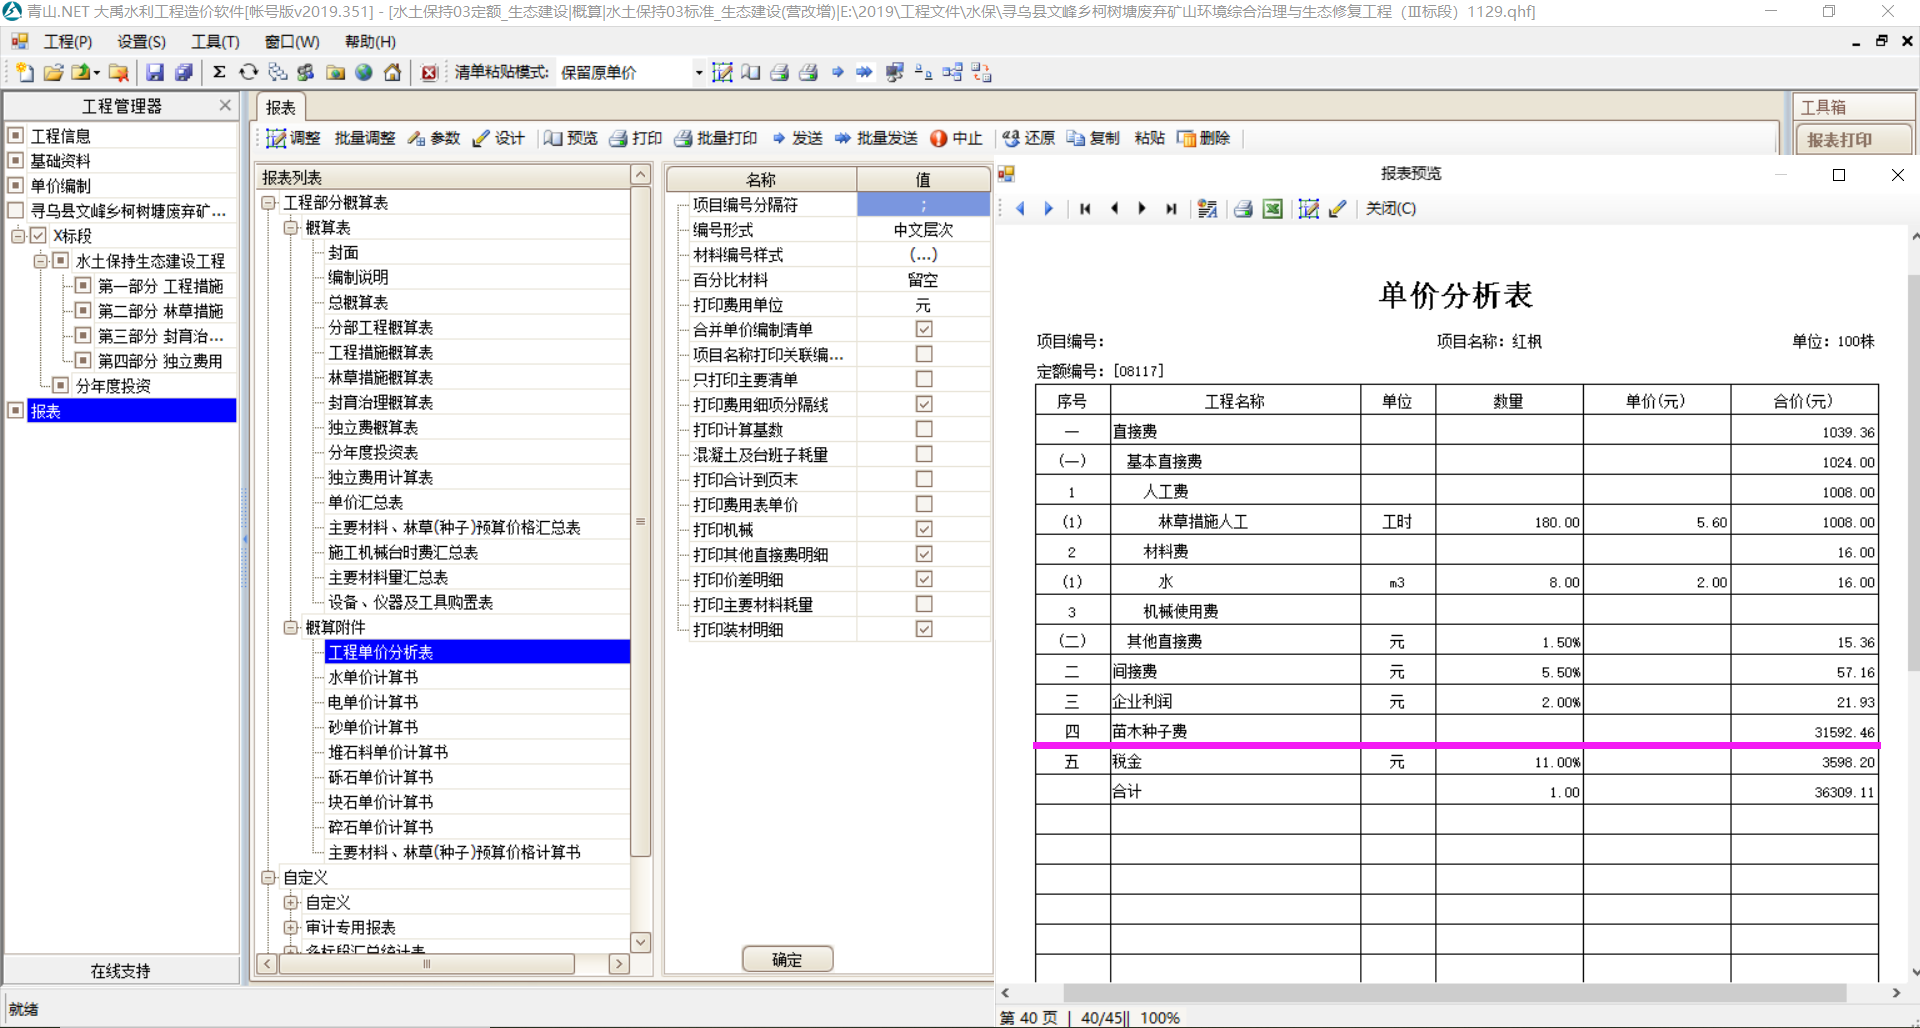1920x1028 pixels.
Task: Click the home icon in main toolbar
Action: [x=393, y=72]
